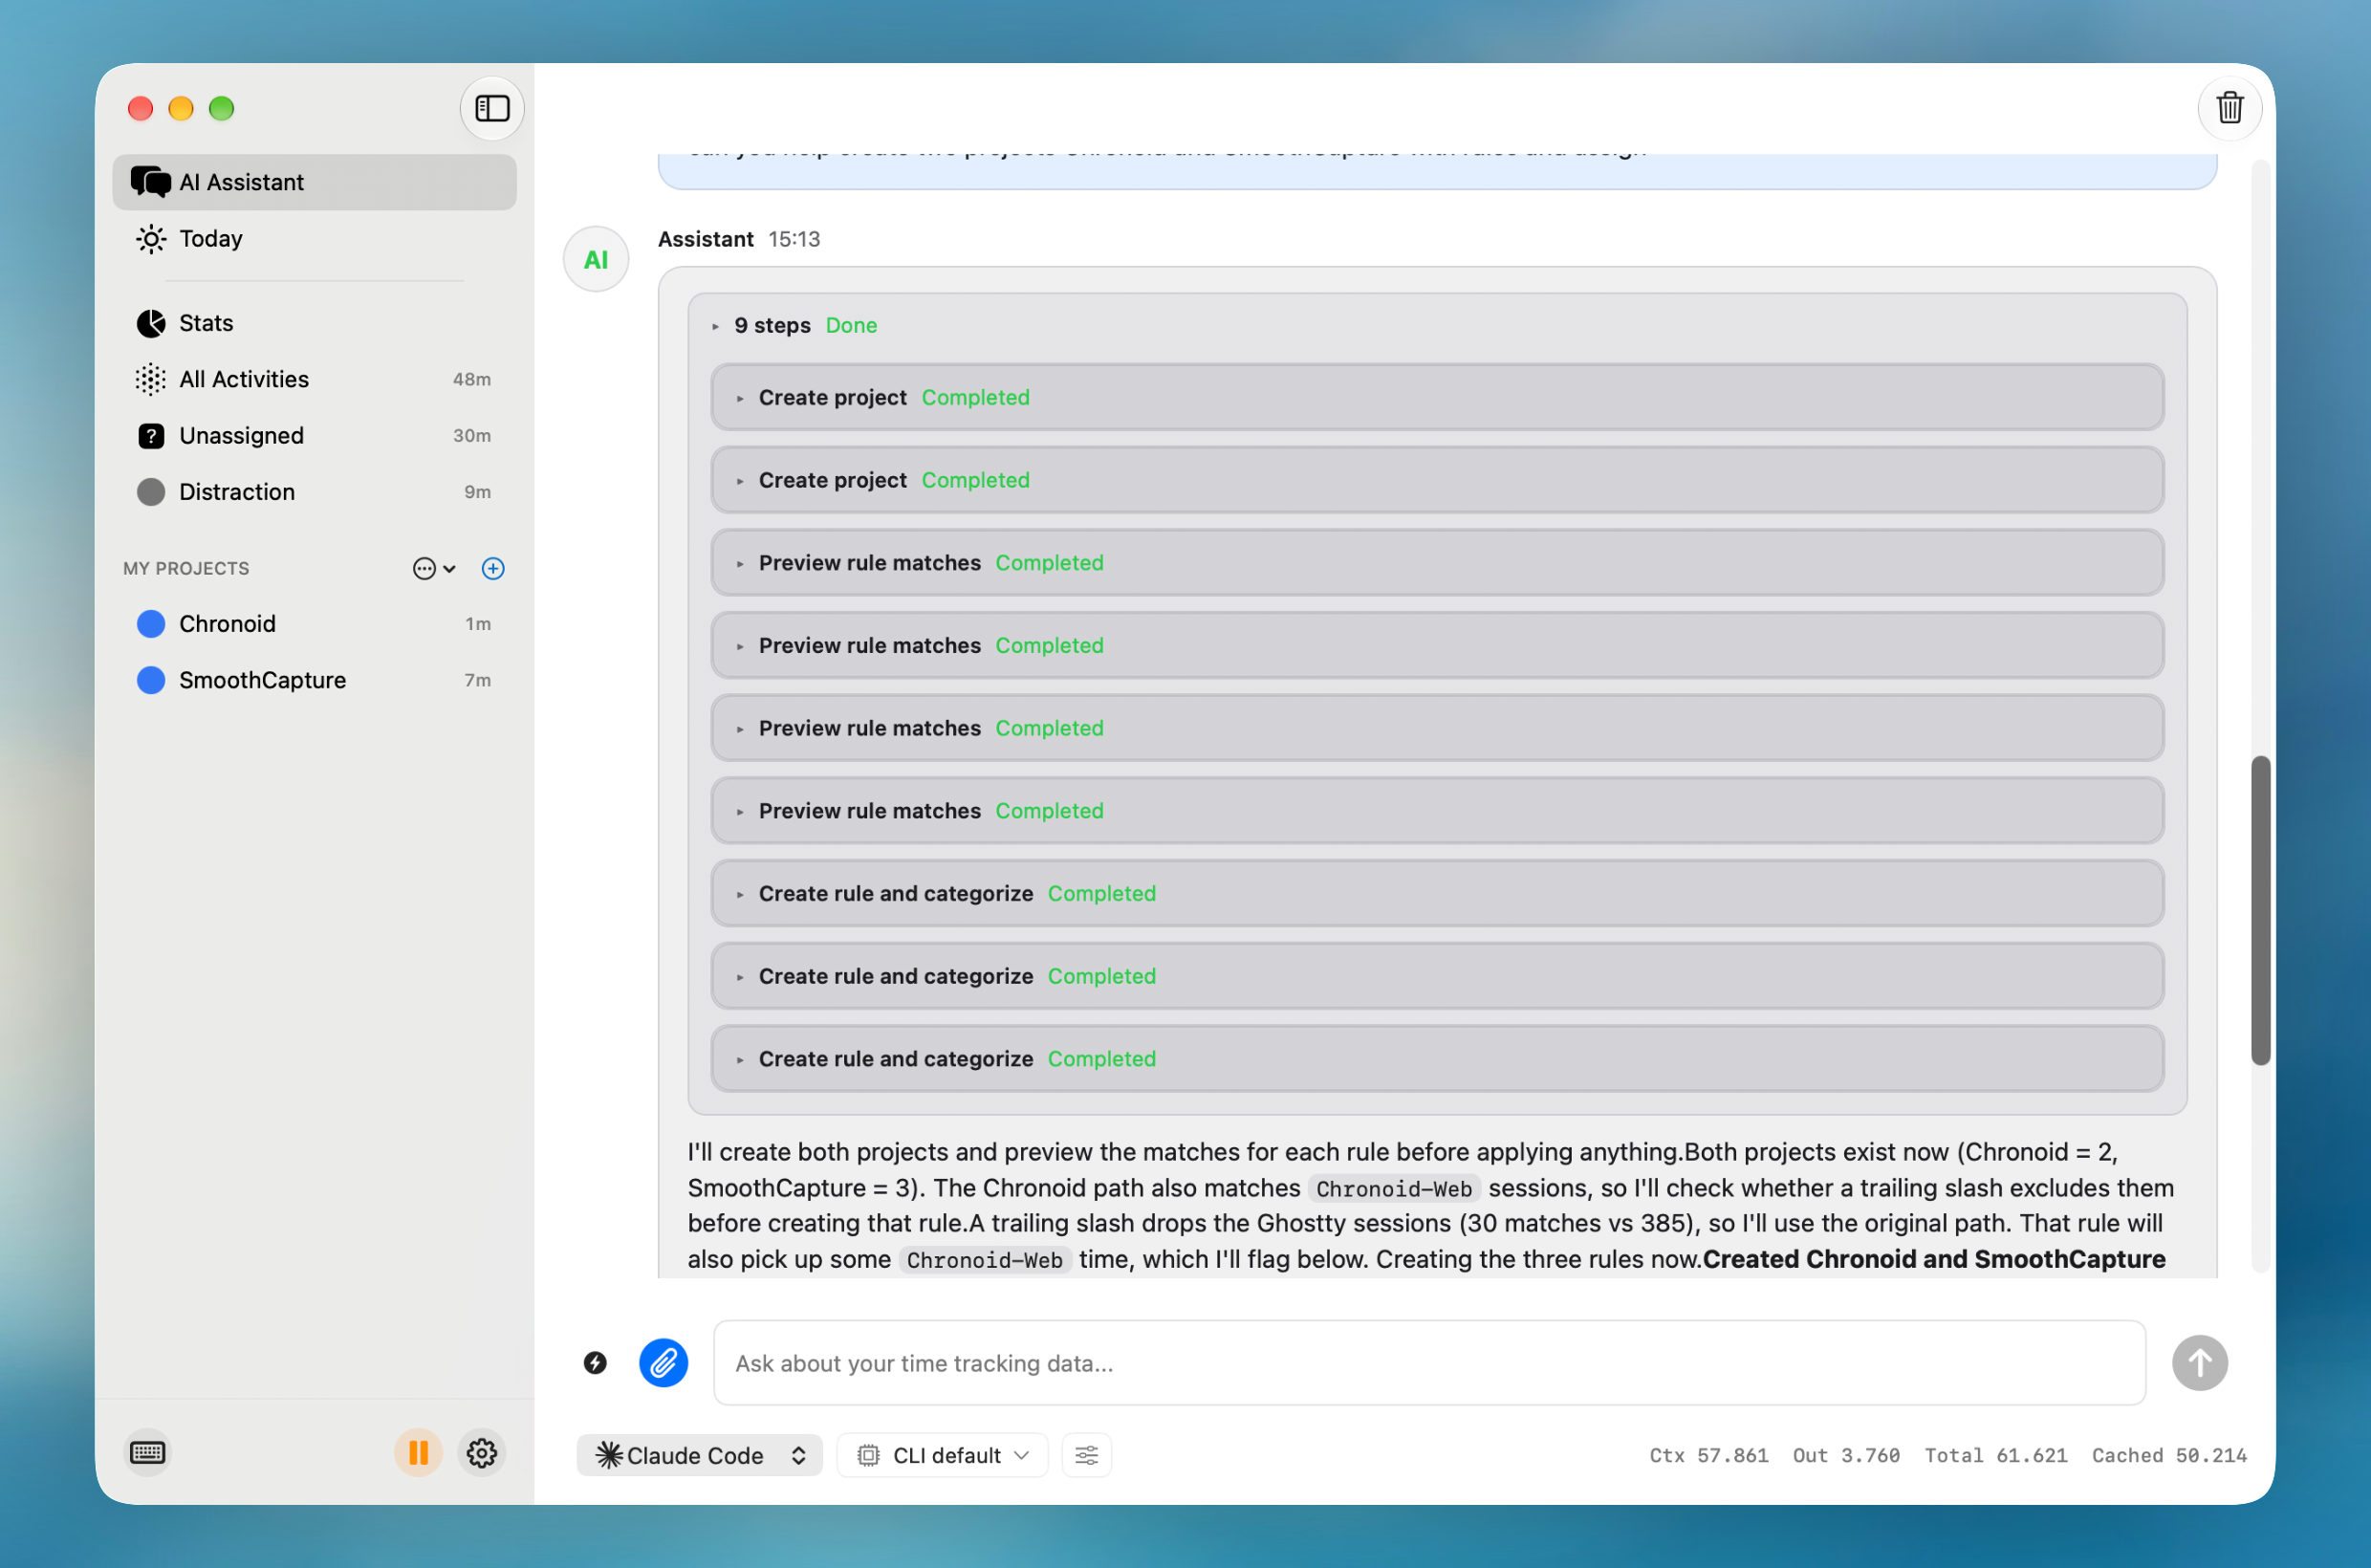Viewport: 2371px width, 1568px height.
Task: Click the Ctx 57.861 status text
Action: point(1709,1456)
